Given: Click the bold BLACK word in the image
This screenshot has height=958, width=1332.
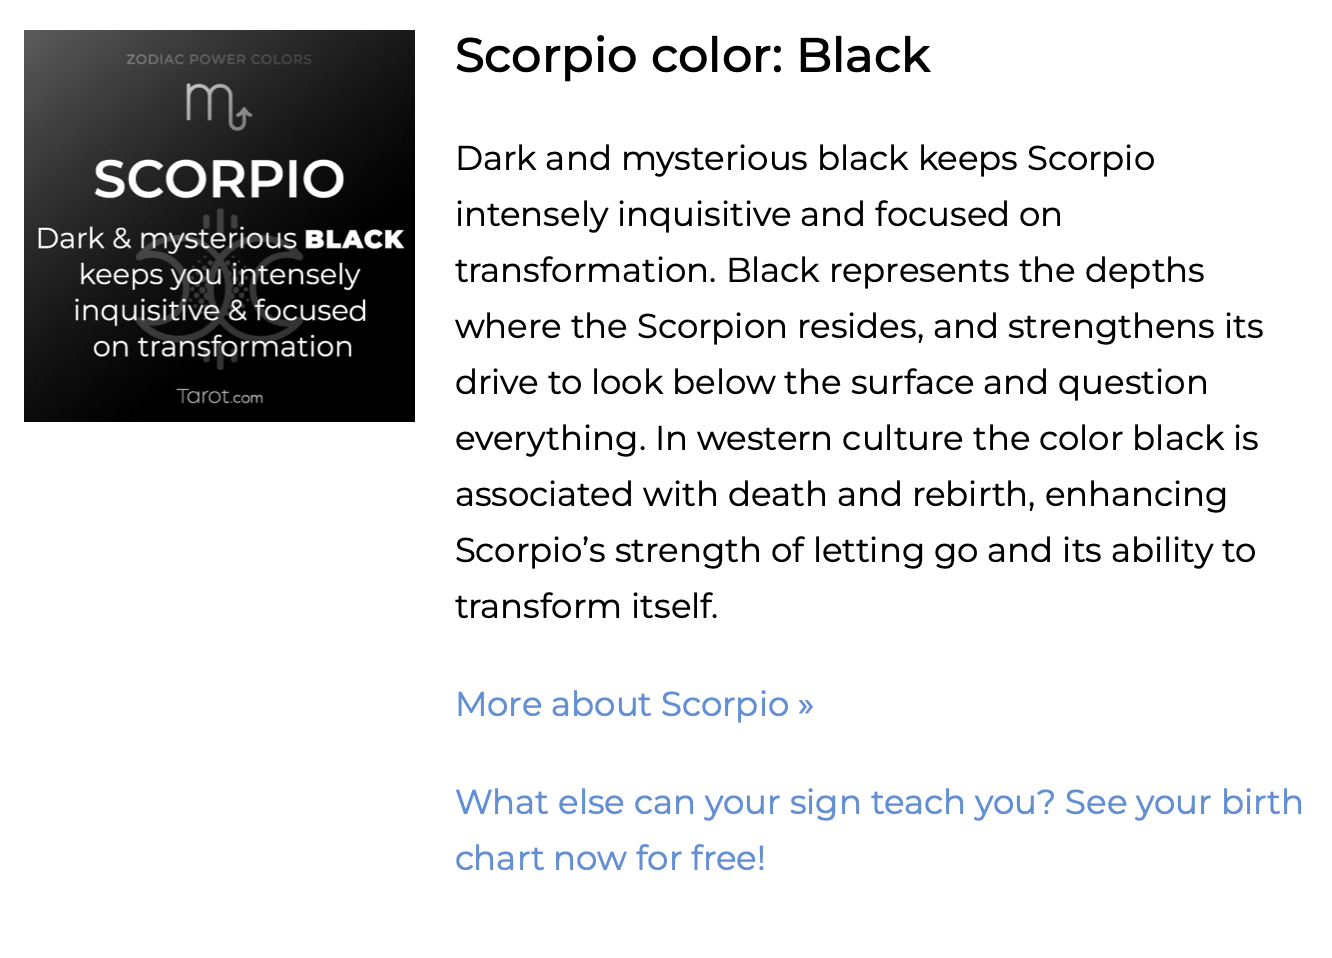Looking at the screenshot, I should (354, 239).
